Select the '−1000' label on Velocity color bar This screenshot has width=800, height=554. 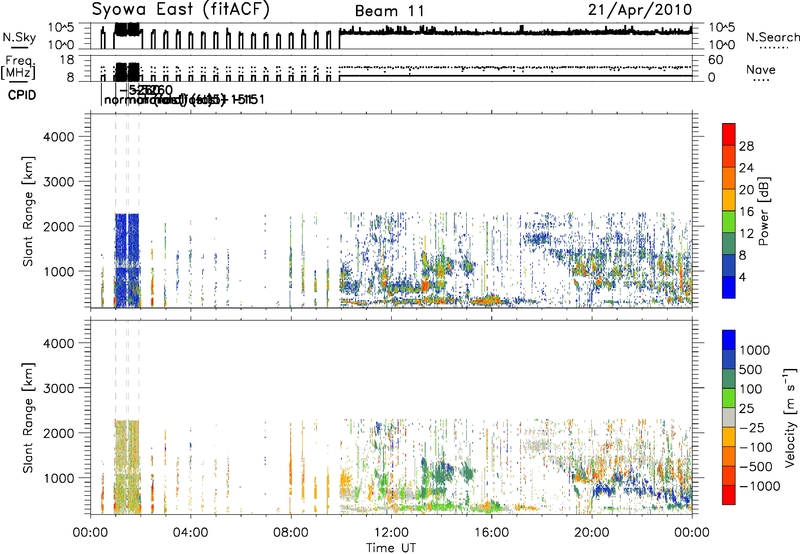(760, 486)
